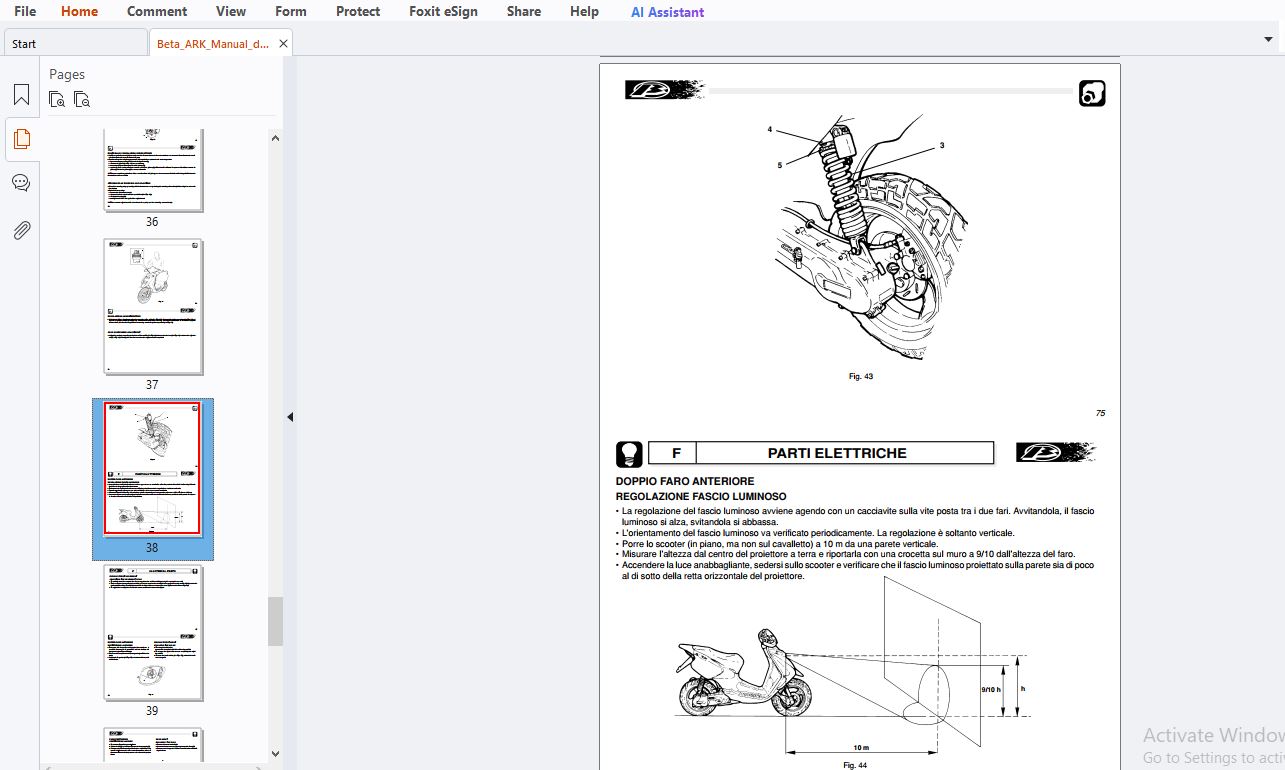Launch the AI Assistant tab
Image resolution: width=1285 pixels, height=770 pixels.
(667, 12)
